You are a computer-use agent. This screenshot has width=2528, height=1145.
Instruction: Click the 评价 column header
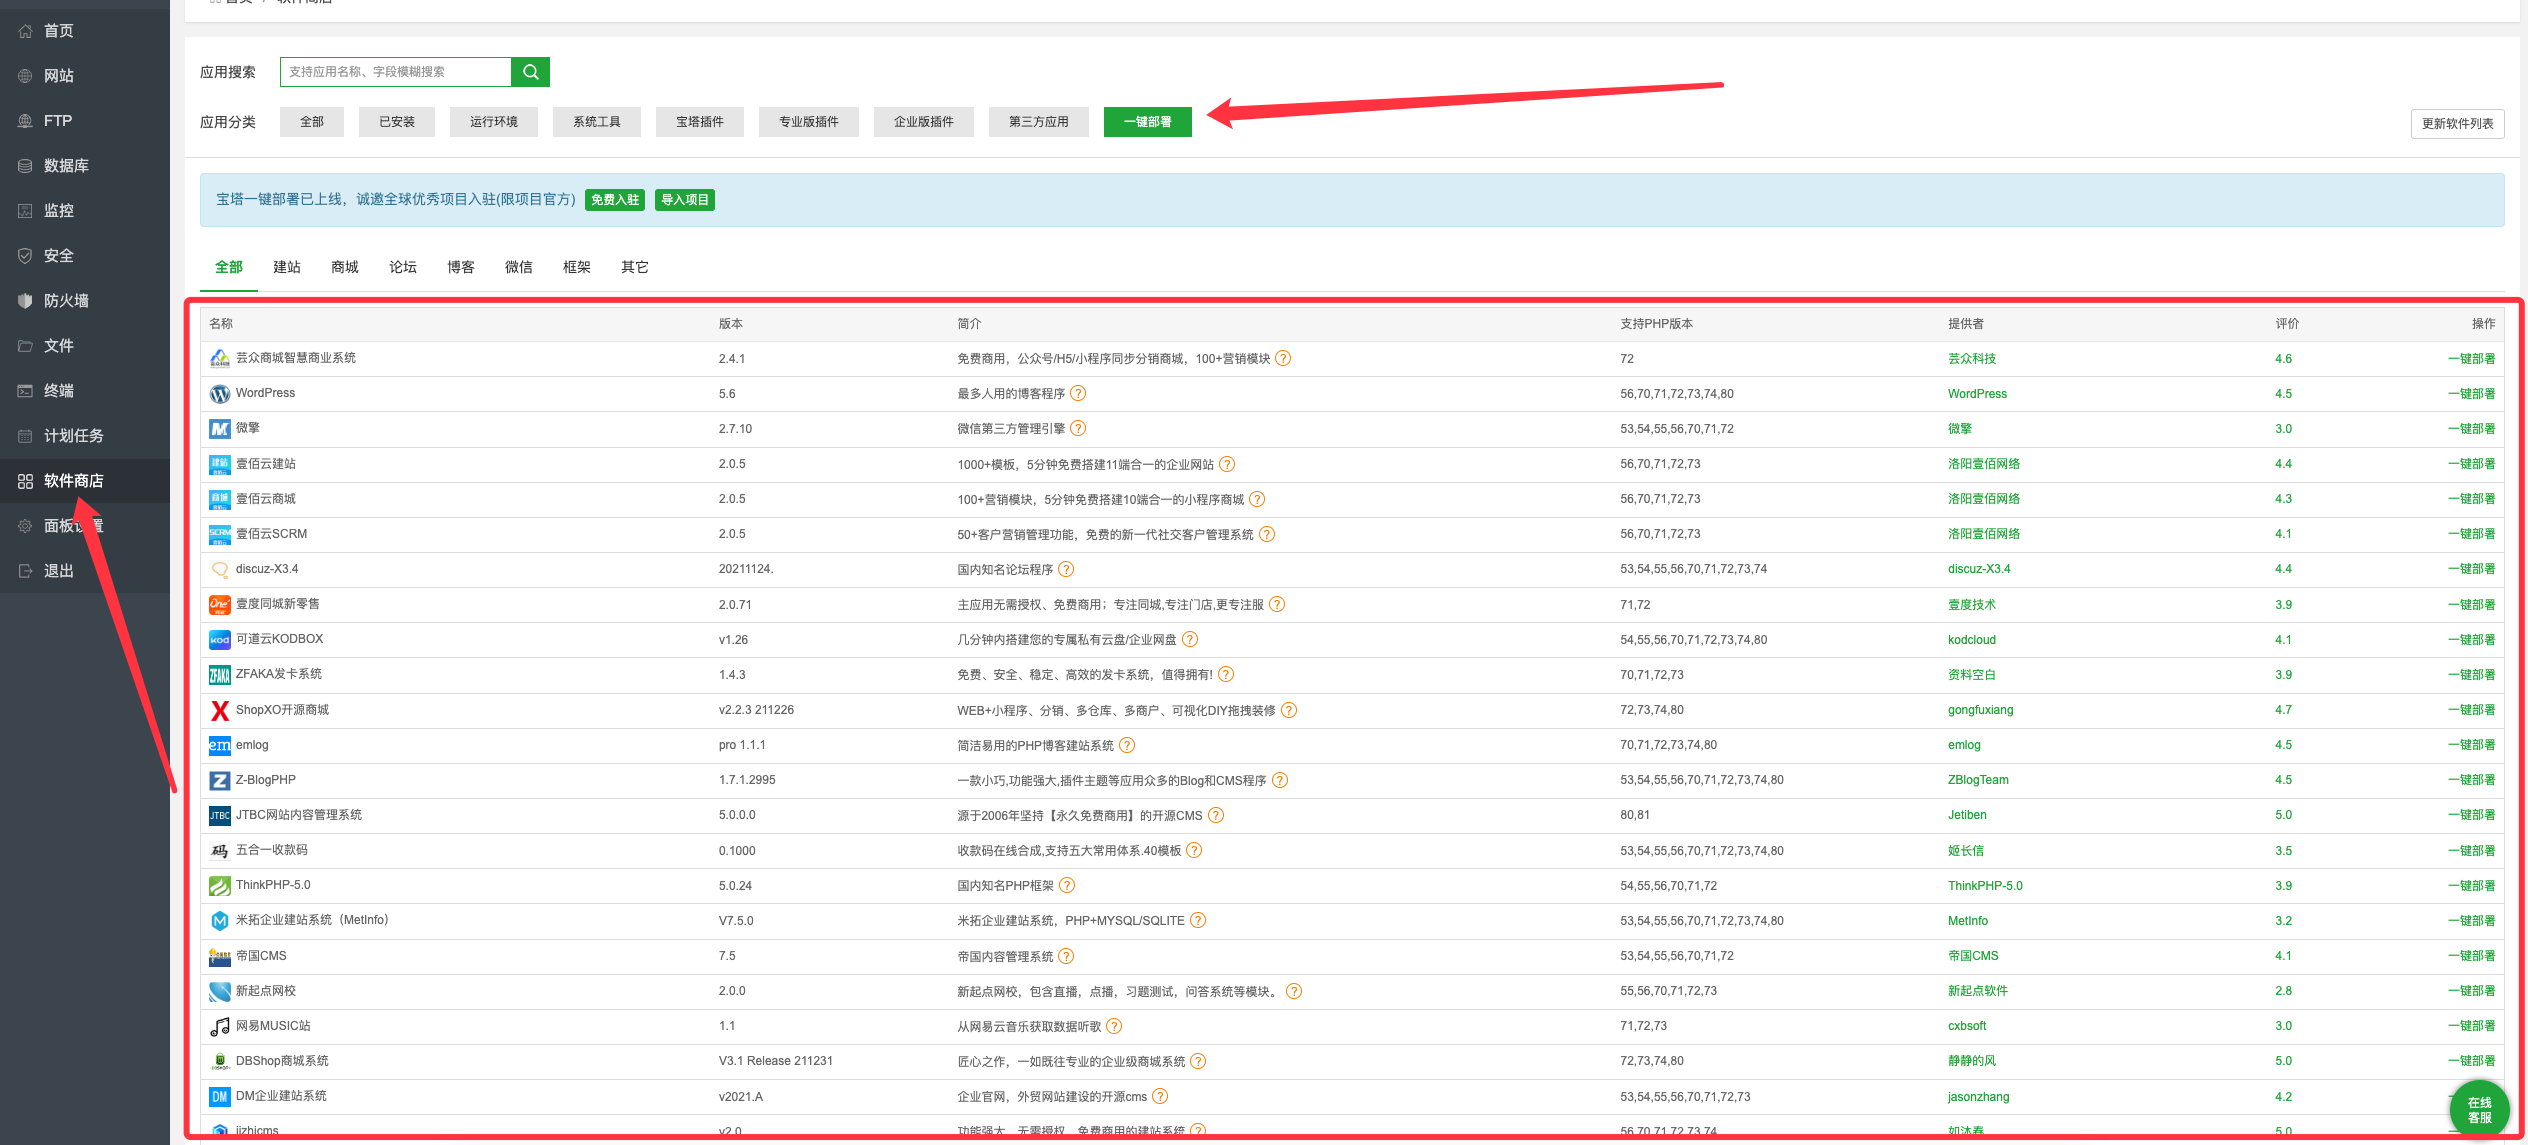pyautogui.click(x=2287, y=324)
